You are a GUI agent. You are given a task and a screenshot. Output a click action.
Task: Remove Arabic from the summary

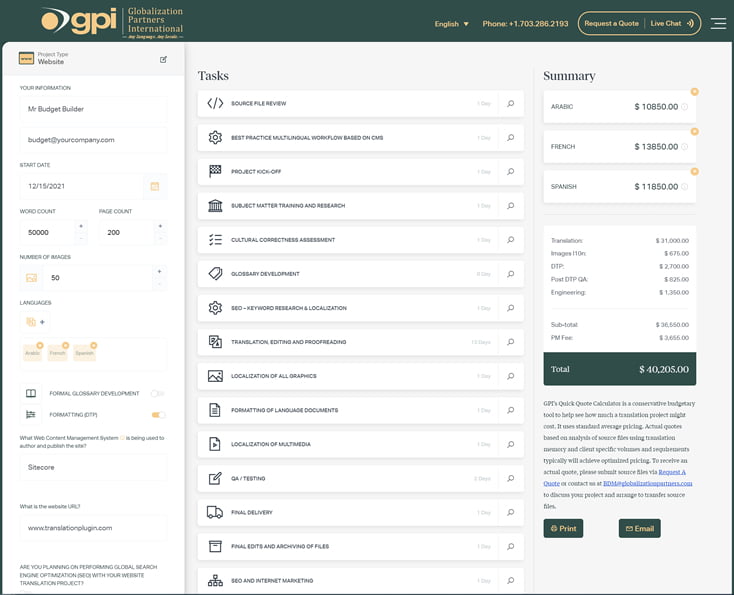click(695, 92)
